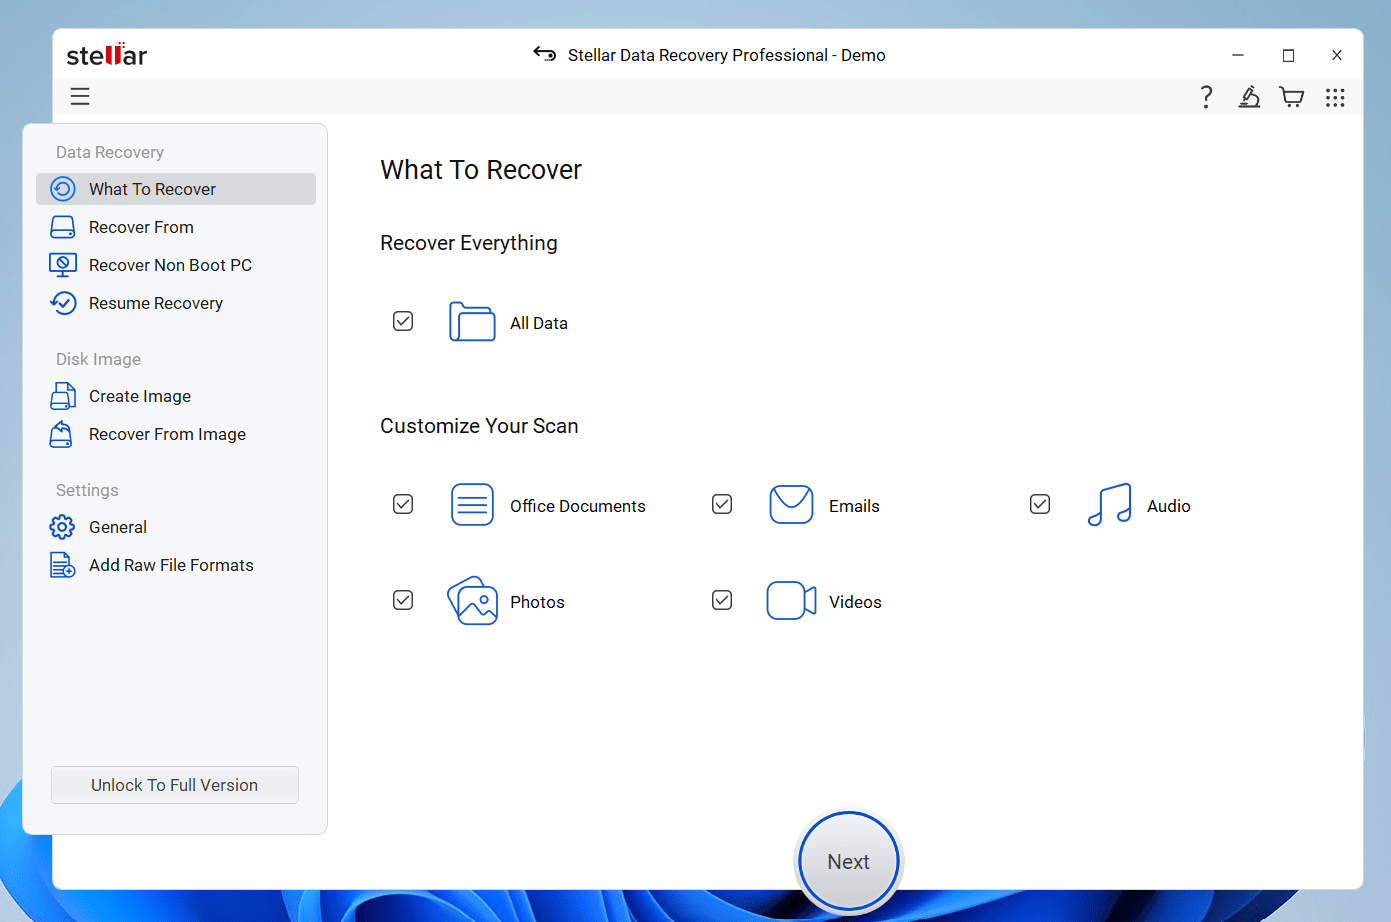Screen dimensions: 1391x922
Task: Click the Emails envelope icon
Action: click(x=791, y=505)
